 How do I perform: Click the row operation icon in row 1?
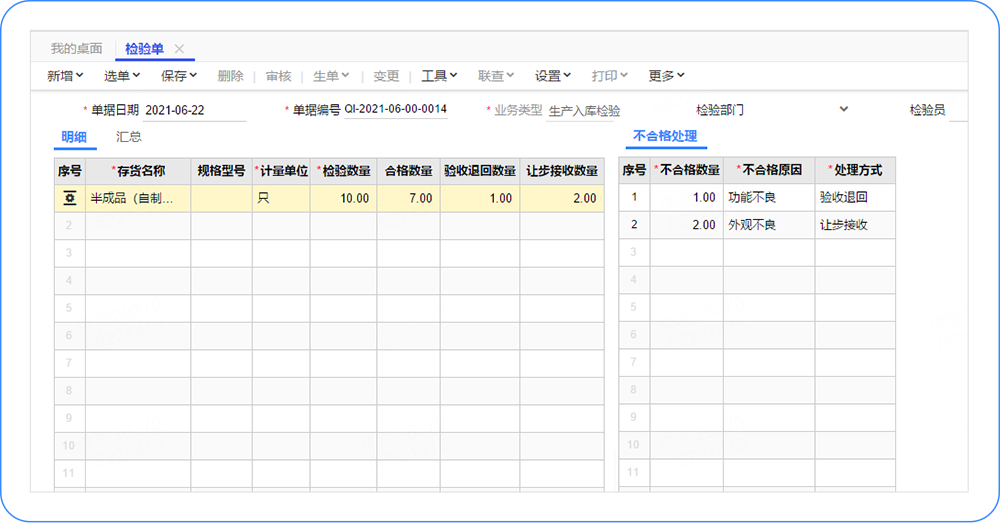(70, 199)
